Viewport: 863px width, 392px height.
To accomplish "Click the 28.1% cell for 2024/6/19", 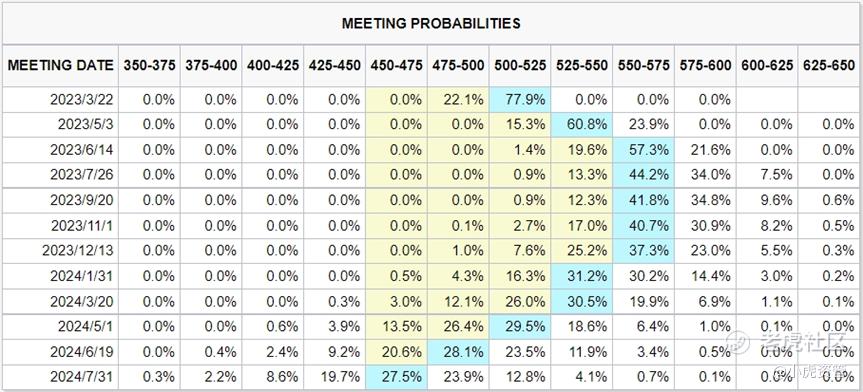I will [458, 352].
